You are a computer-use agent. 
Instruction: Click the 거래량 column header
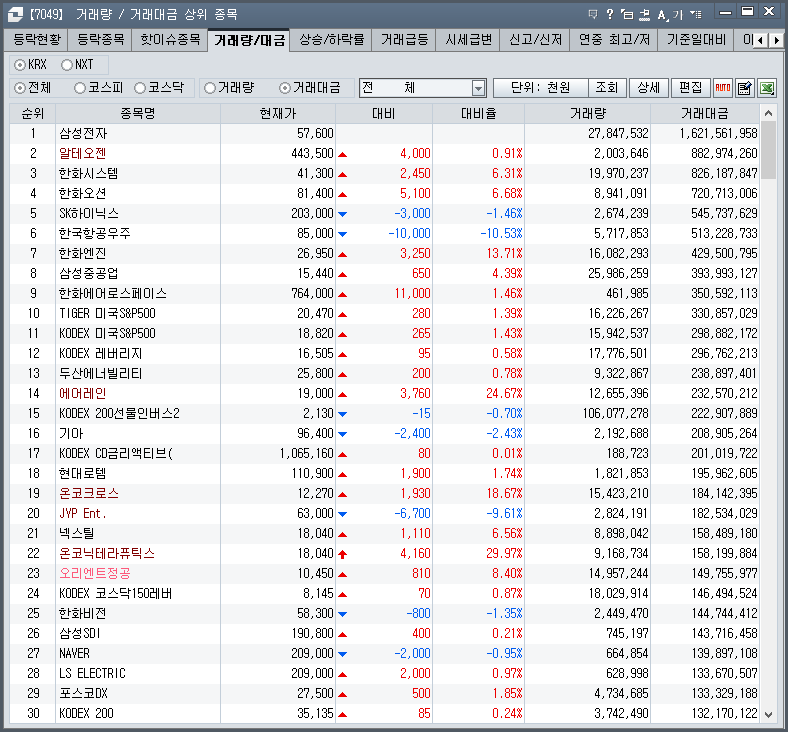587,114
